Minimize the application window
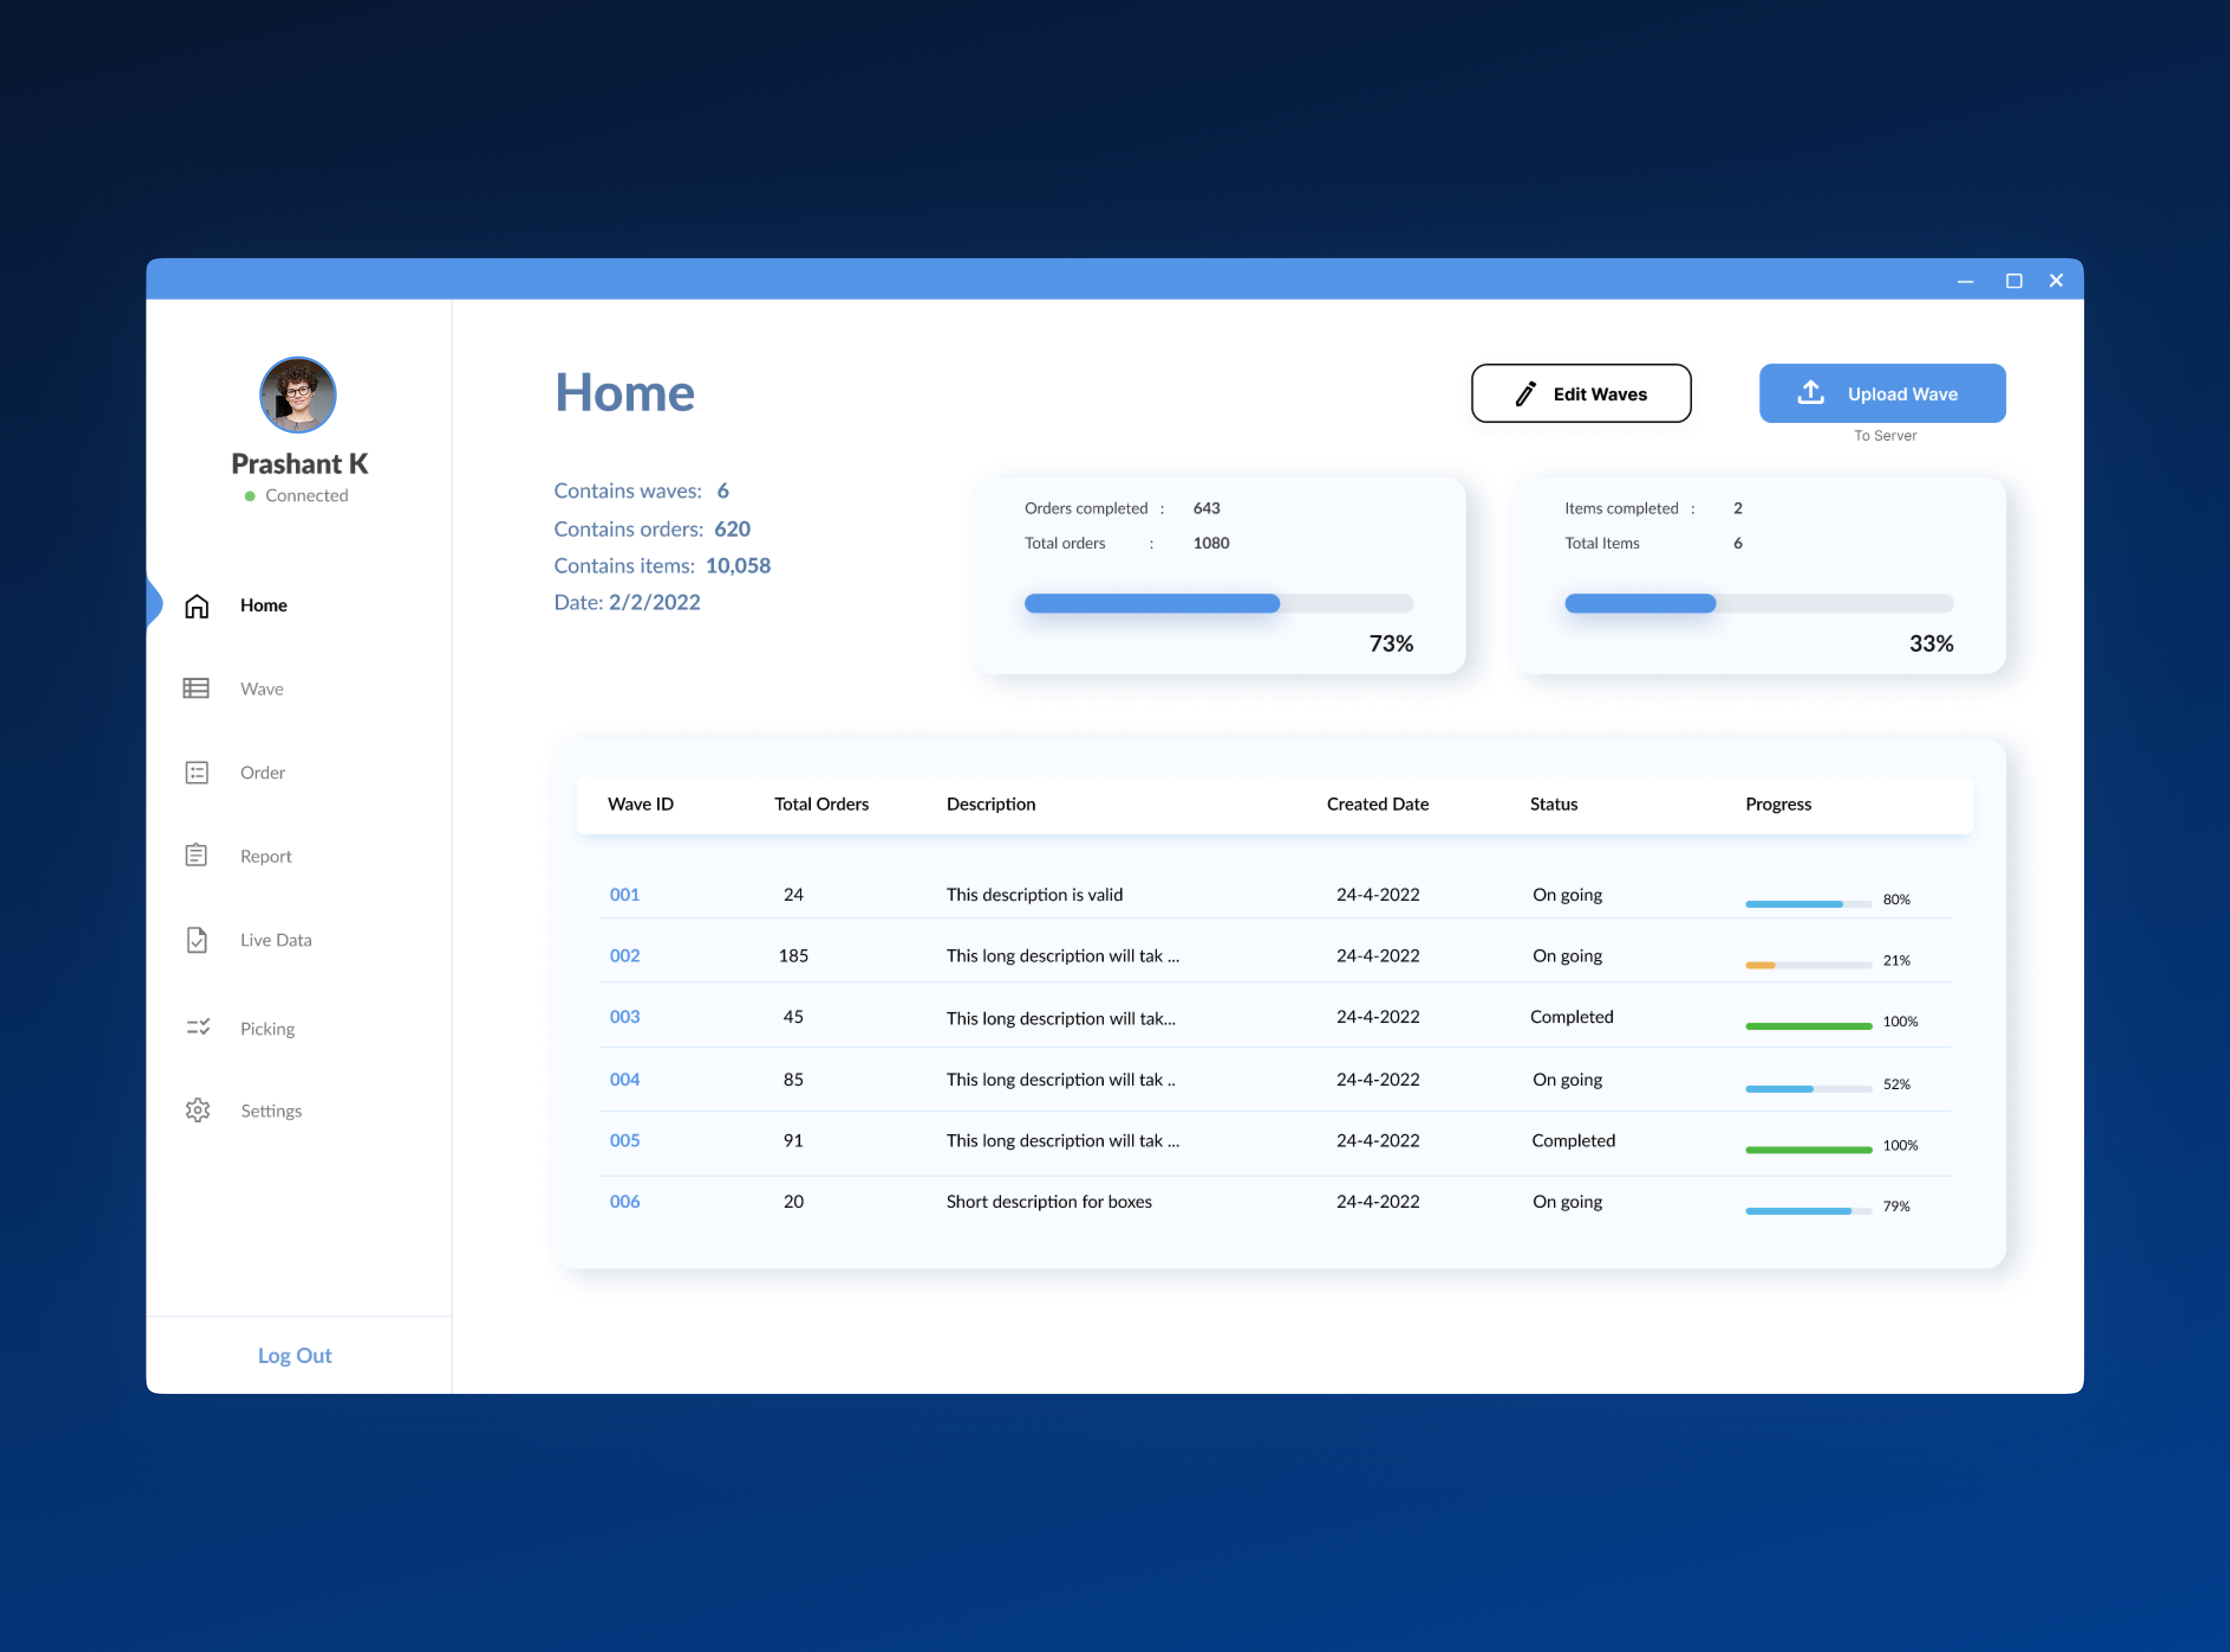This screenshot has height=1652, width=2230. point(1965,281)
